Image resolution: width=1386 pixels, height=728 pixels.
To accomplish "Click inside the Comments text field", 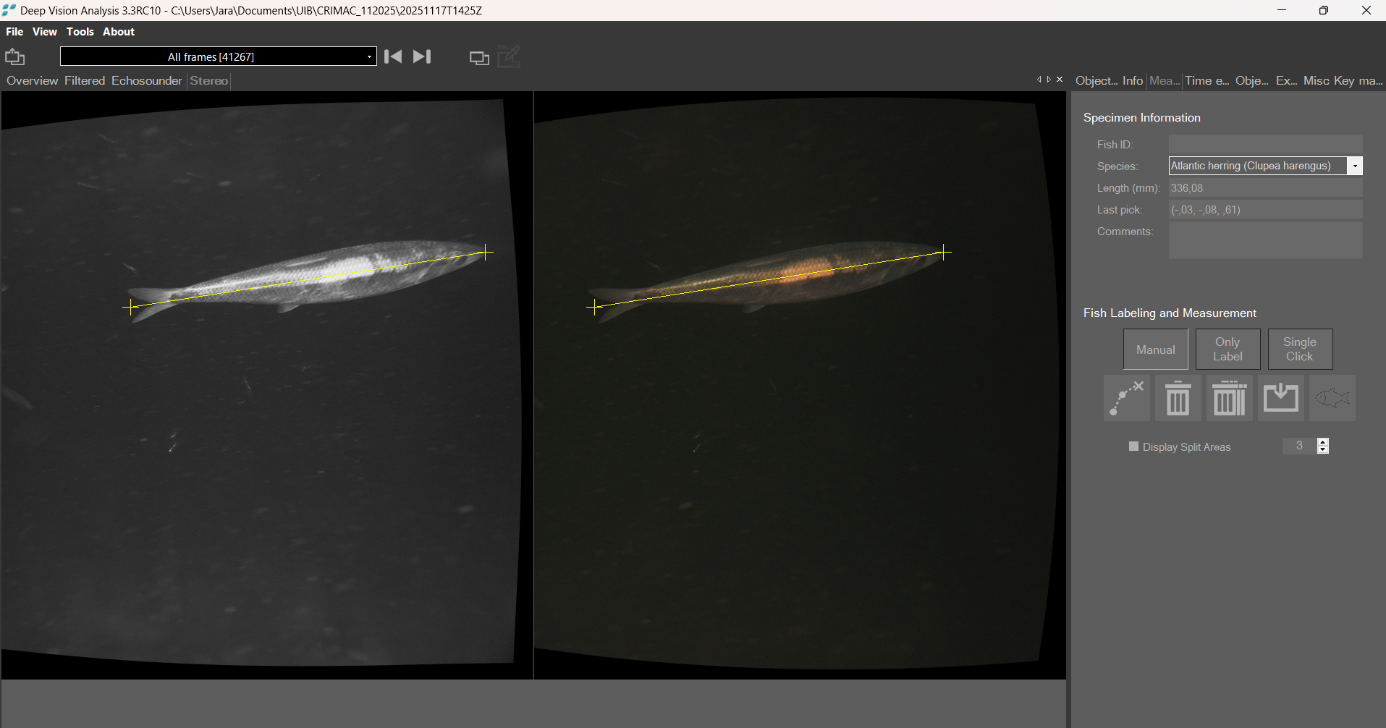I will 1265,240.
